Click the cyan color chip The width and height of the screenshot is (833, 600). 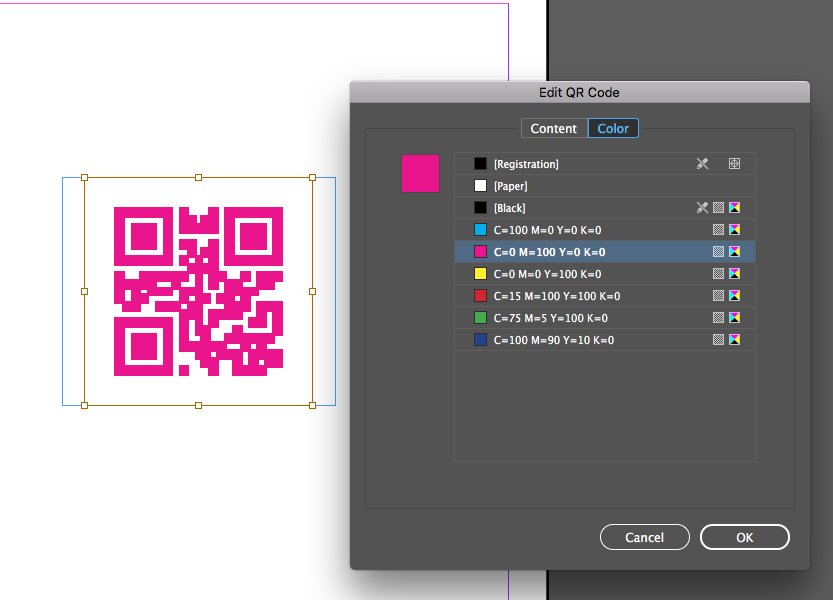pos(480,230)
